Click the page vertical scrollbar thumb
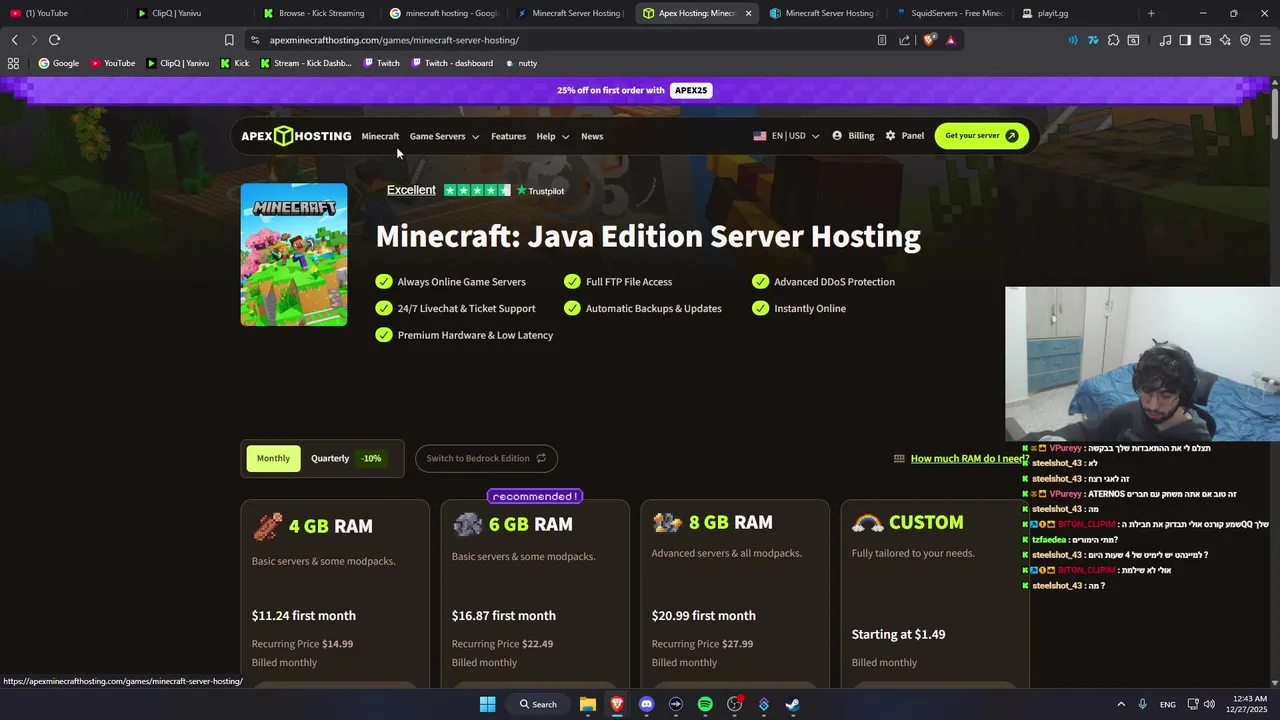The height and width of the screenshot is (720, 1280). click(1275, 115)
